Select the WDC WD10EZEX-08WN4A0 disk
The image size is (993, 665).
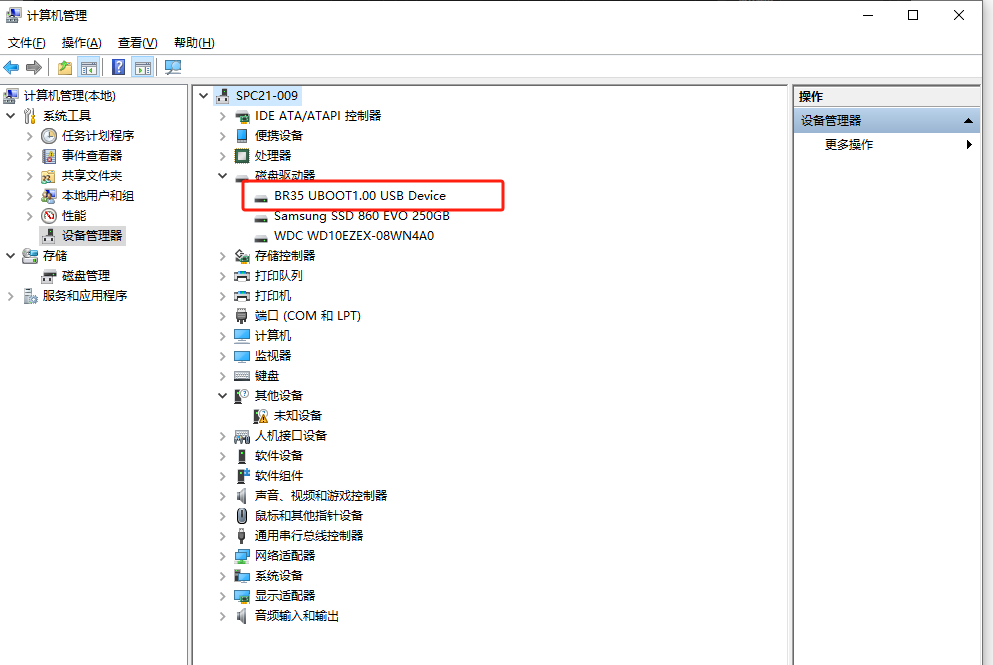click(x=354, y=236)
